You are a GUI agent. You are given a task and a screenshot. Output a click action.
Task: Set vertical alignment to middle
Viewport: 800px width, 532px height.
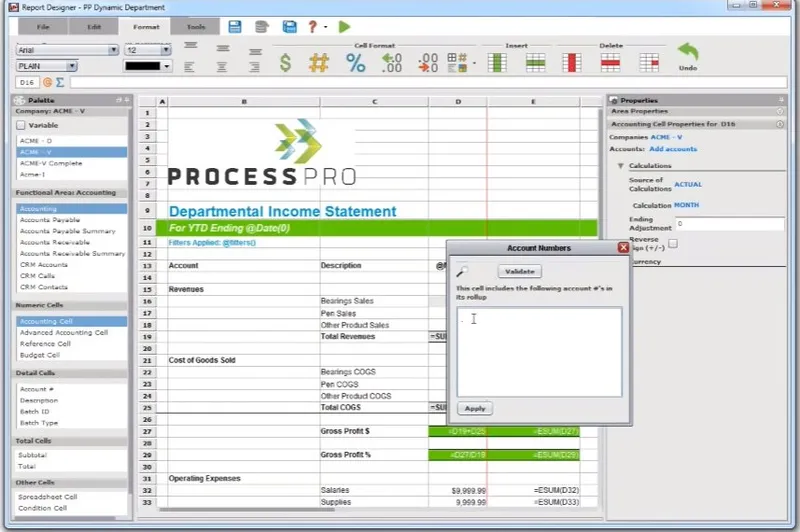click(223, 48)
